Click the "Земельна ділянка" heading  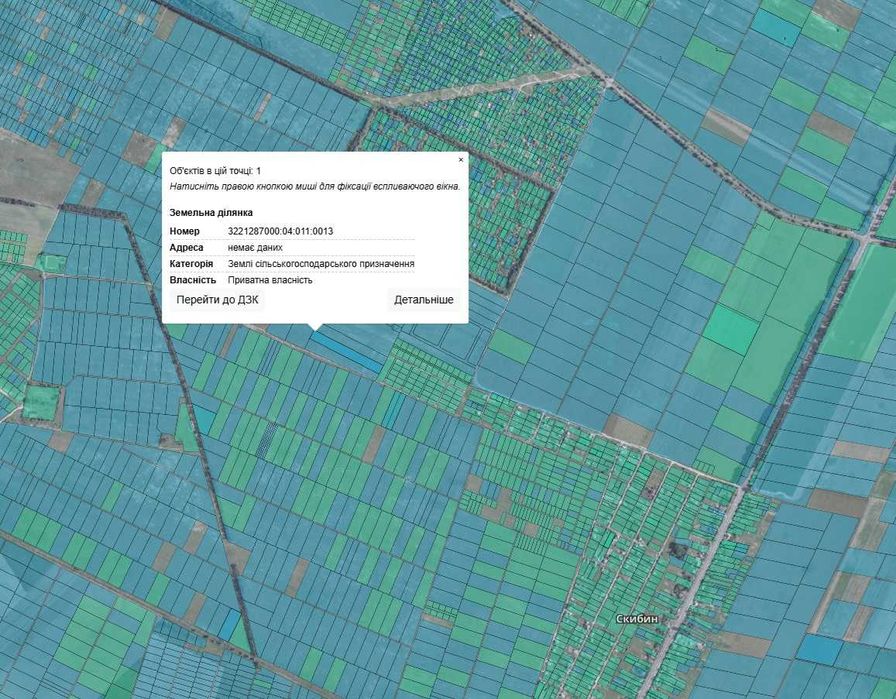pyautogui.click(x=211, y=213)
